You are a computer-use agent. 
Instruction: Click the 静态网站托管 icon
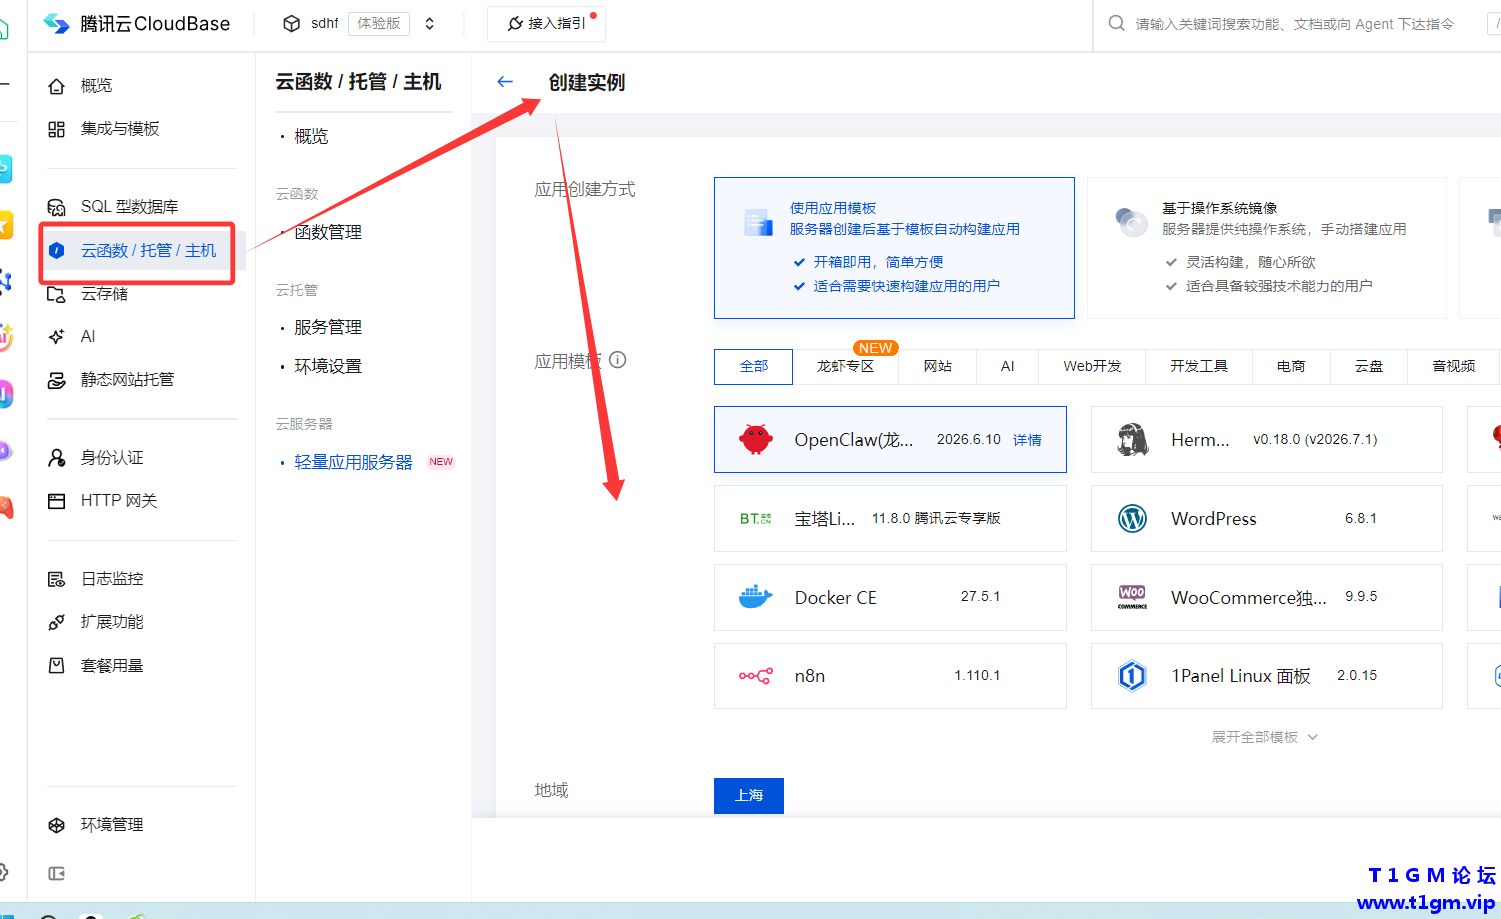[x=57, y=380]
